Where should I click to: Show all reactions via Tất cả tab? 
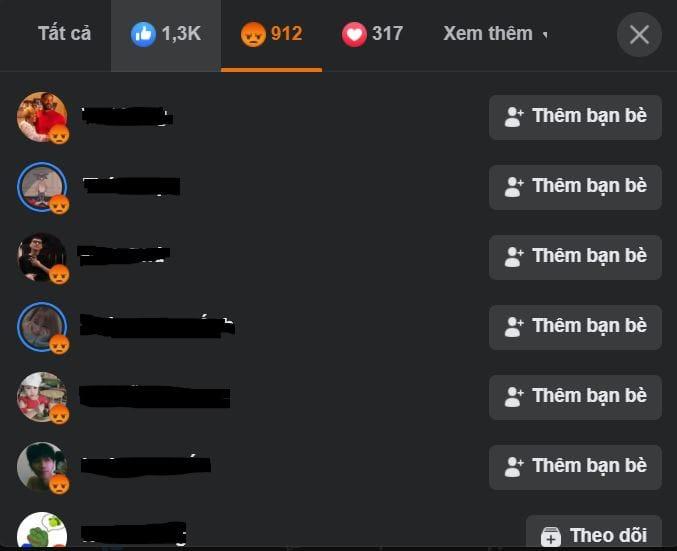(64, 35)
